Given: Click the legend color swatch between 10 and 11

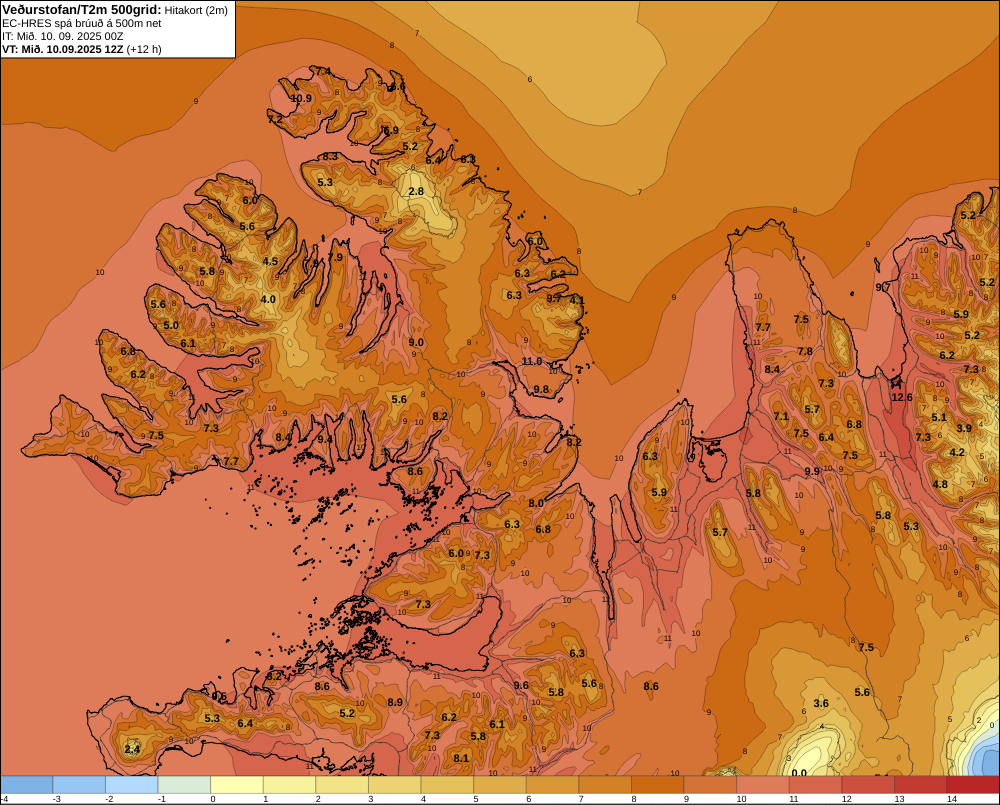Looking at the screenshot, I should point(763,785).
